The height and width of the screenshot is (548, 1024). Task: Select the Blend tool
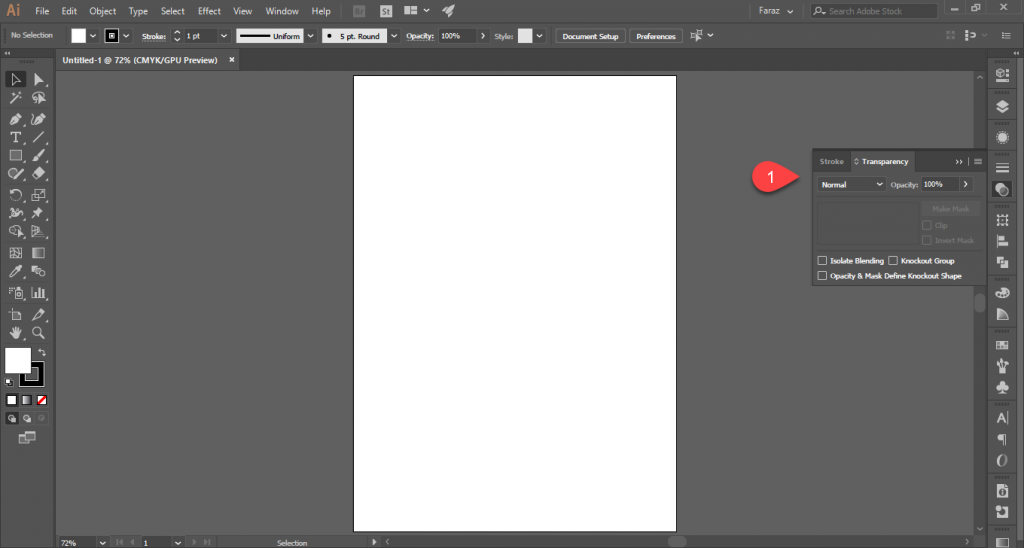(x=39, y=271)
